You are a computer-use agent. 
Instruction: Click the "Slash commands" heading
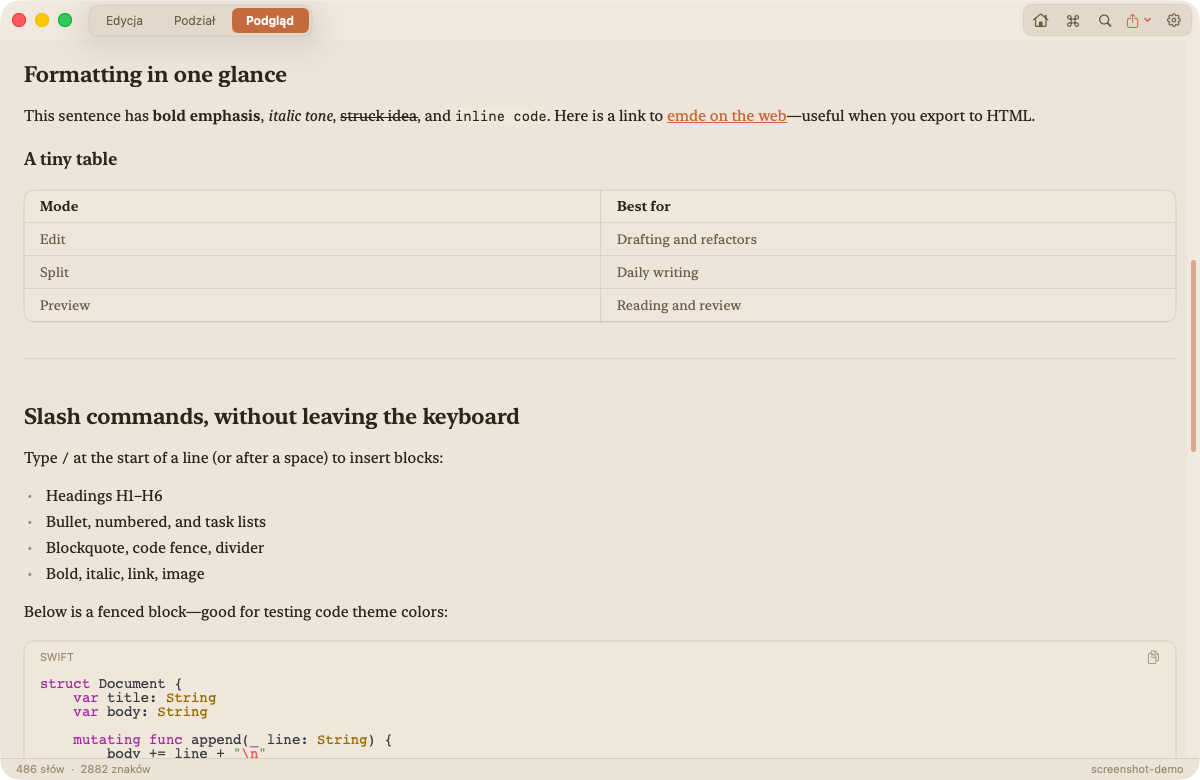pos(272,416)
